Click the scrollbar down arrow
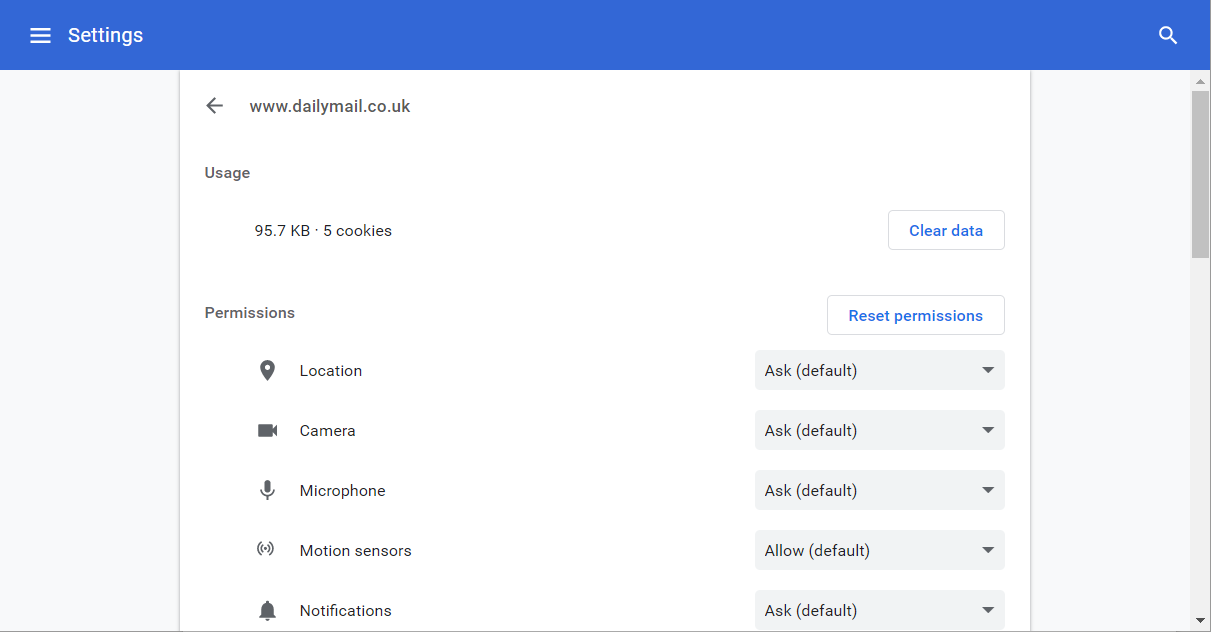This screenshot has height=632, width=1211. (x=1201, y=621)
